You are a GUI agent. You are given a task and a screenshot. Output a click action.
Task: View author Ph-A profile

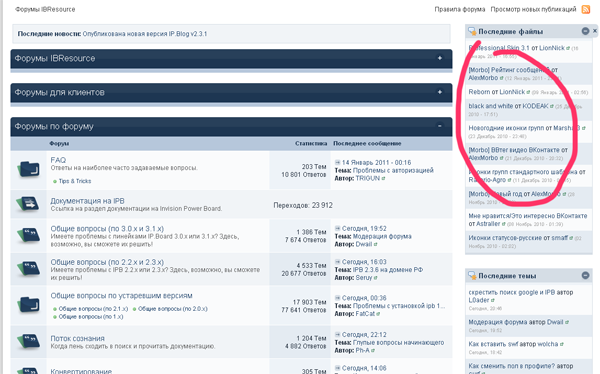tap(362, 351)
